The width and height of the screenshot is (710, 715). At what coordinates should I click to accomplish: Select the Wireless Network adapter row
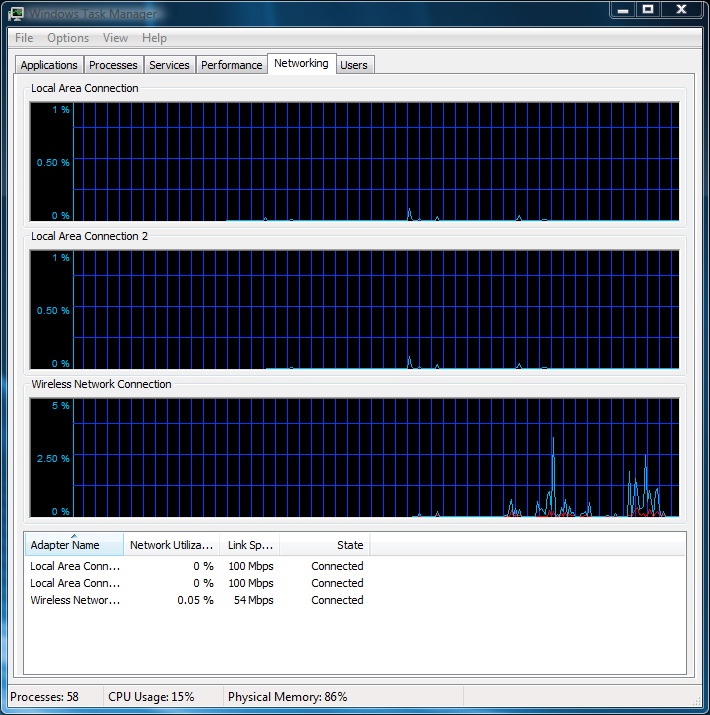coord(76,600)
